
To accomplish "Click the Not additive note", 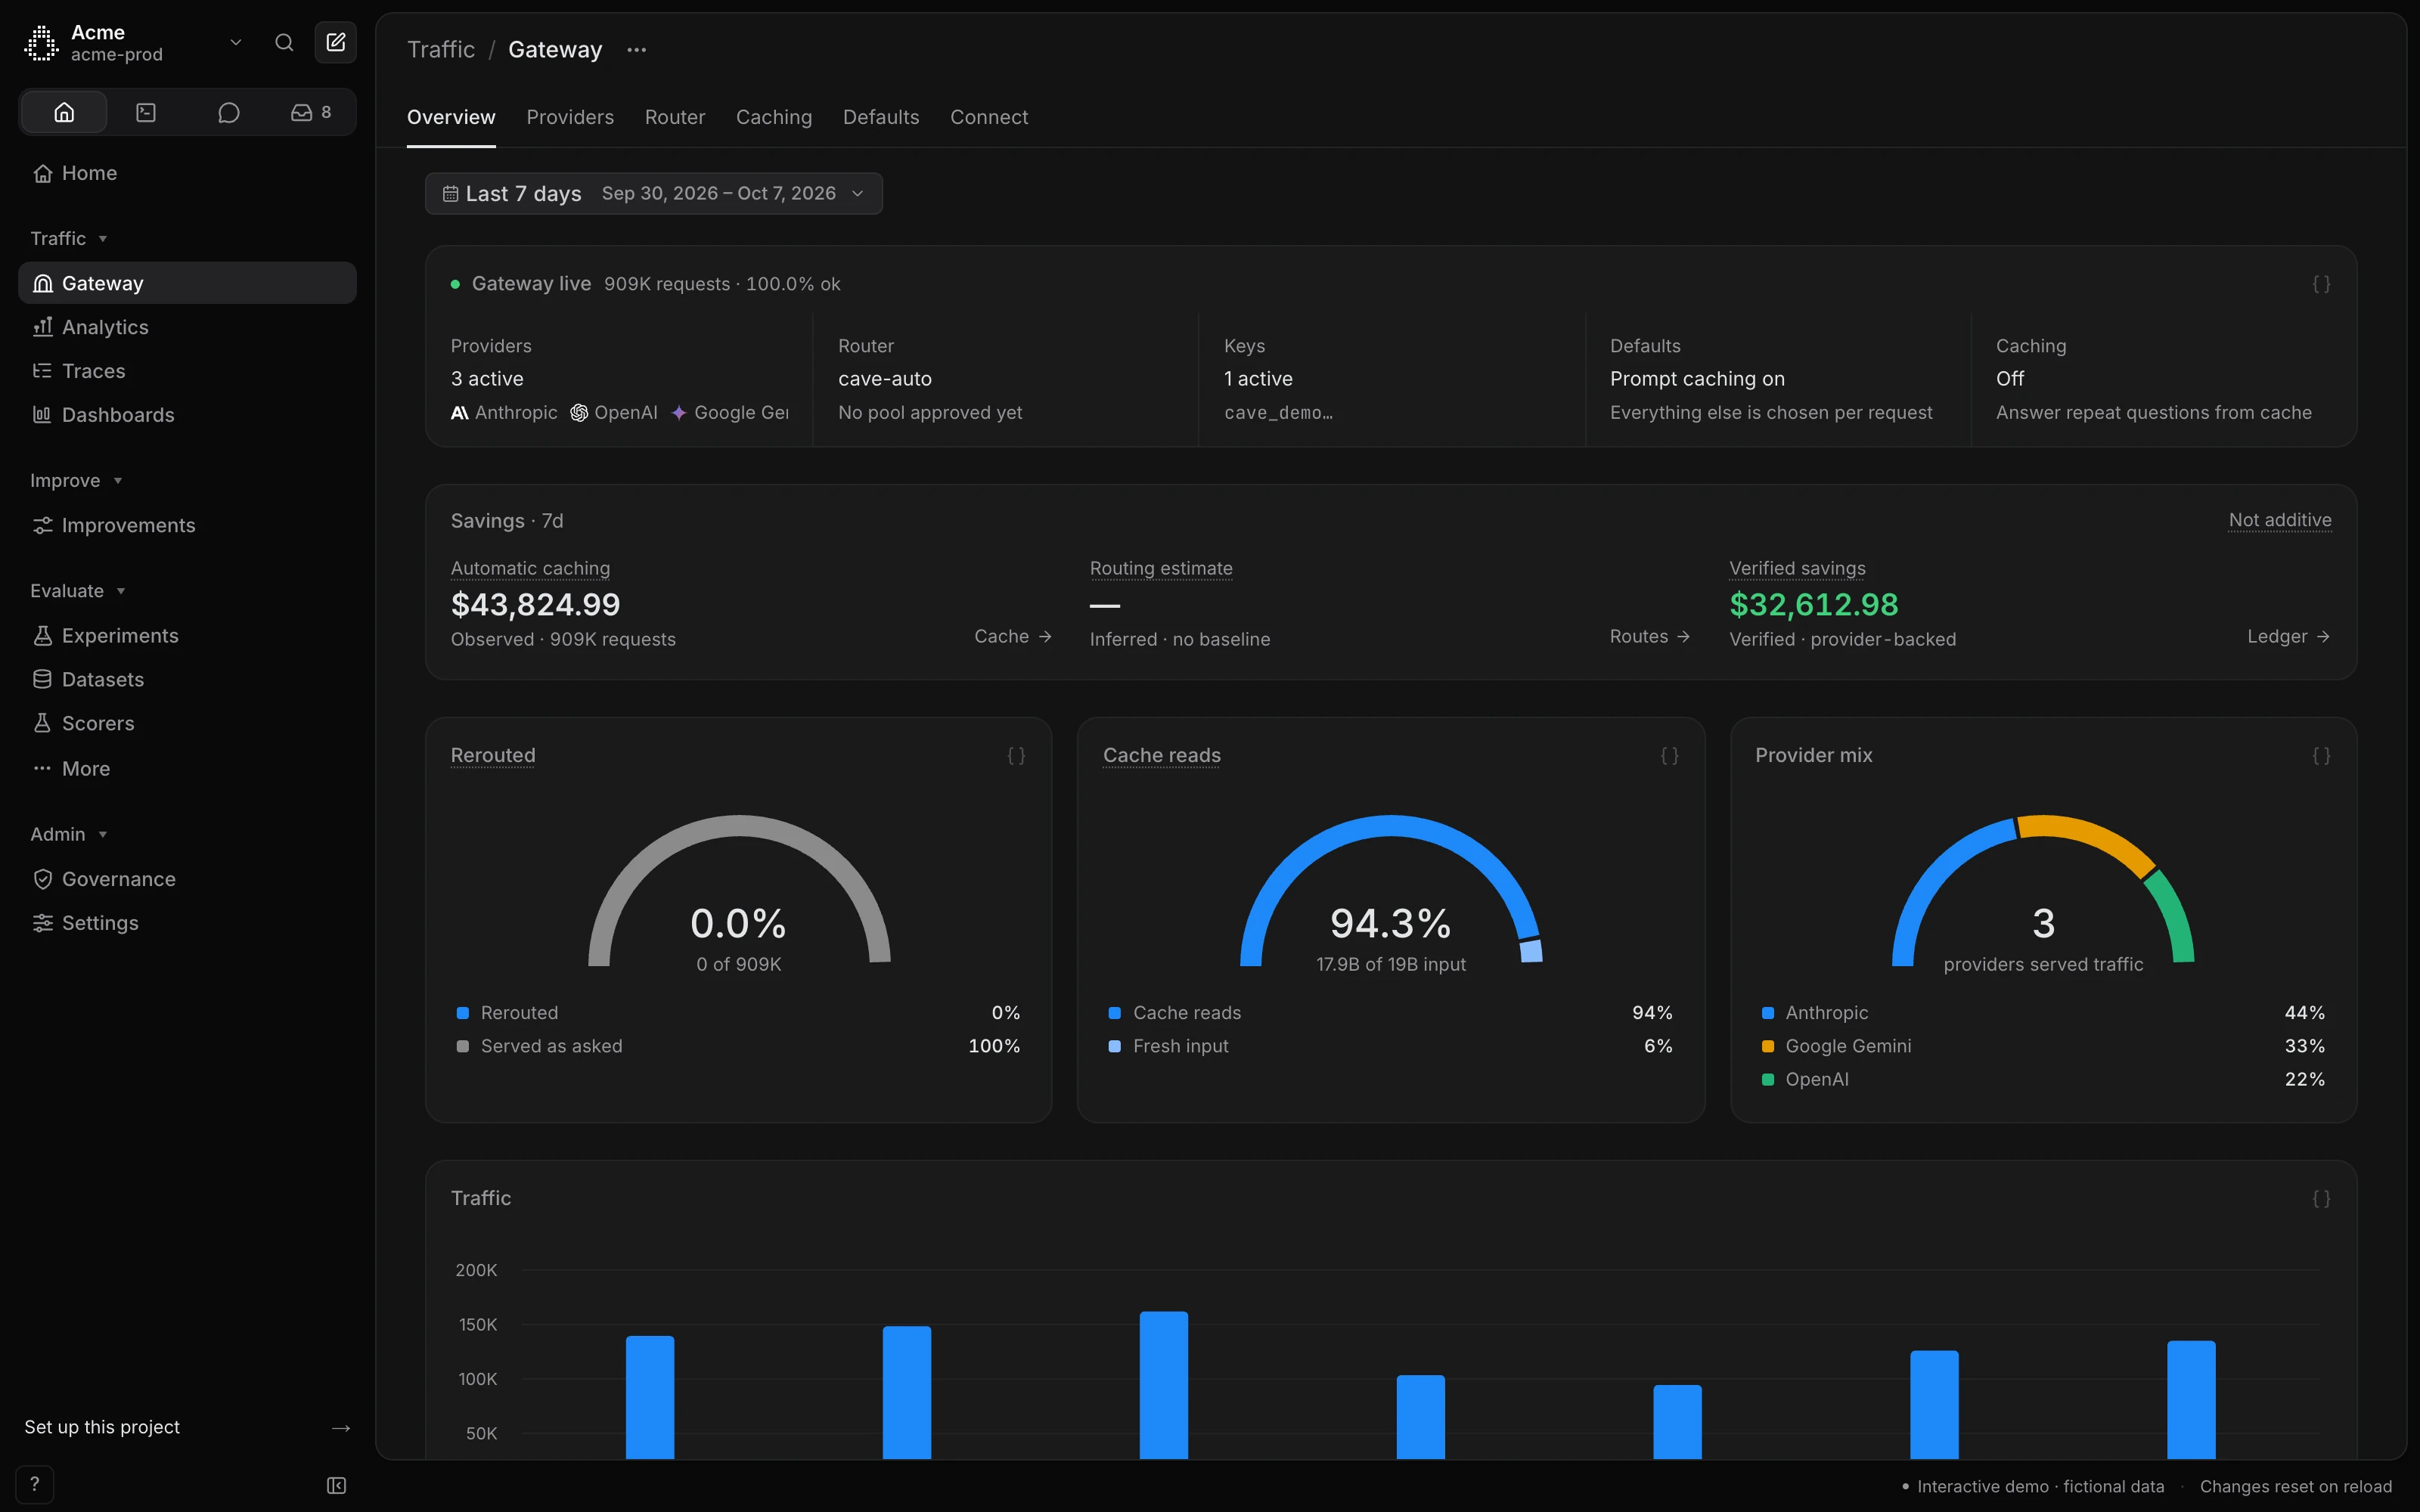I will [2280, 520].
